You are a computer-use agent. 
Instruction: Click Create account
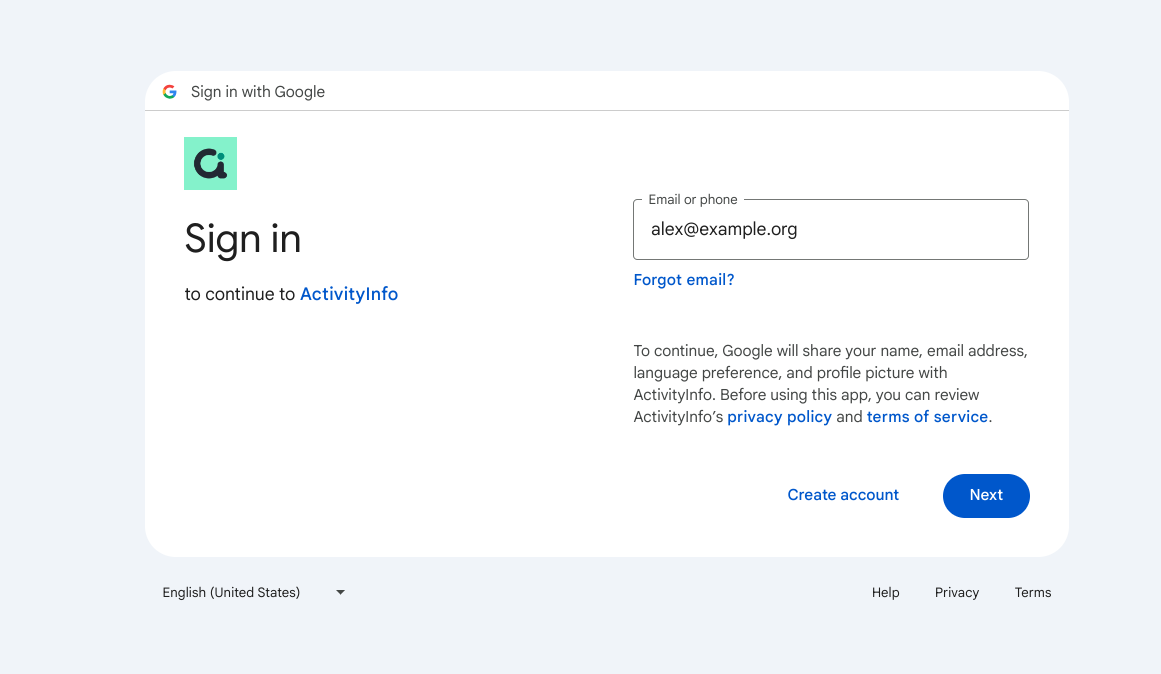843,496
